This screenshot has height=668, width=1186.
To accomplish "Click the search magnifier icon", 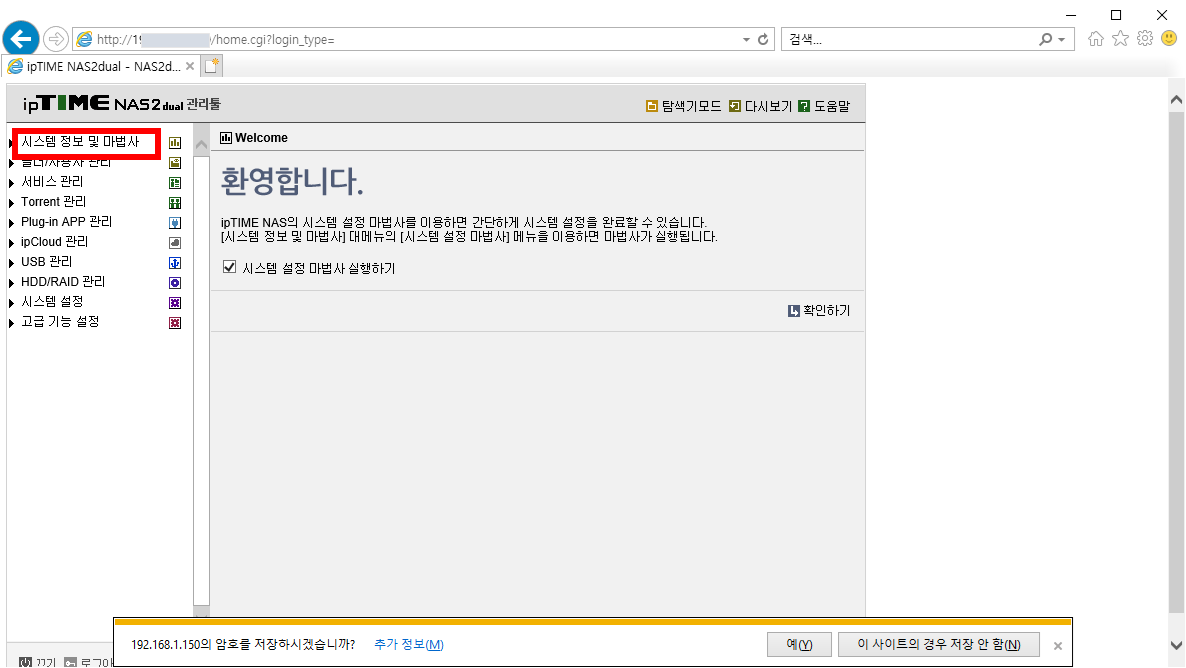I will click(1045, 39).
